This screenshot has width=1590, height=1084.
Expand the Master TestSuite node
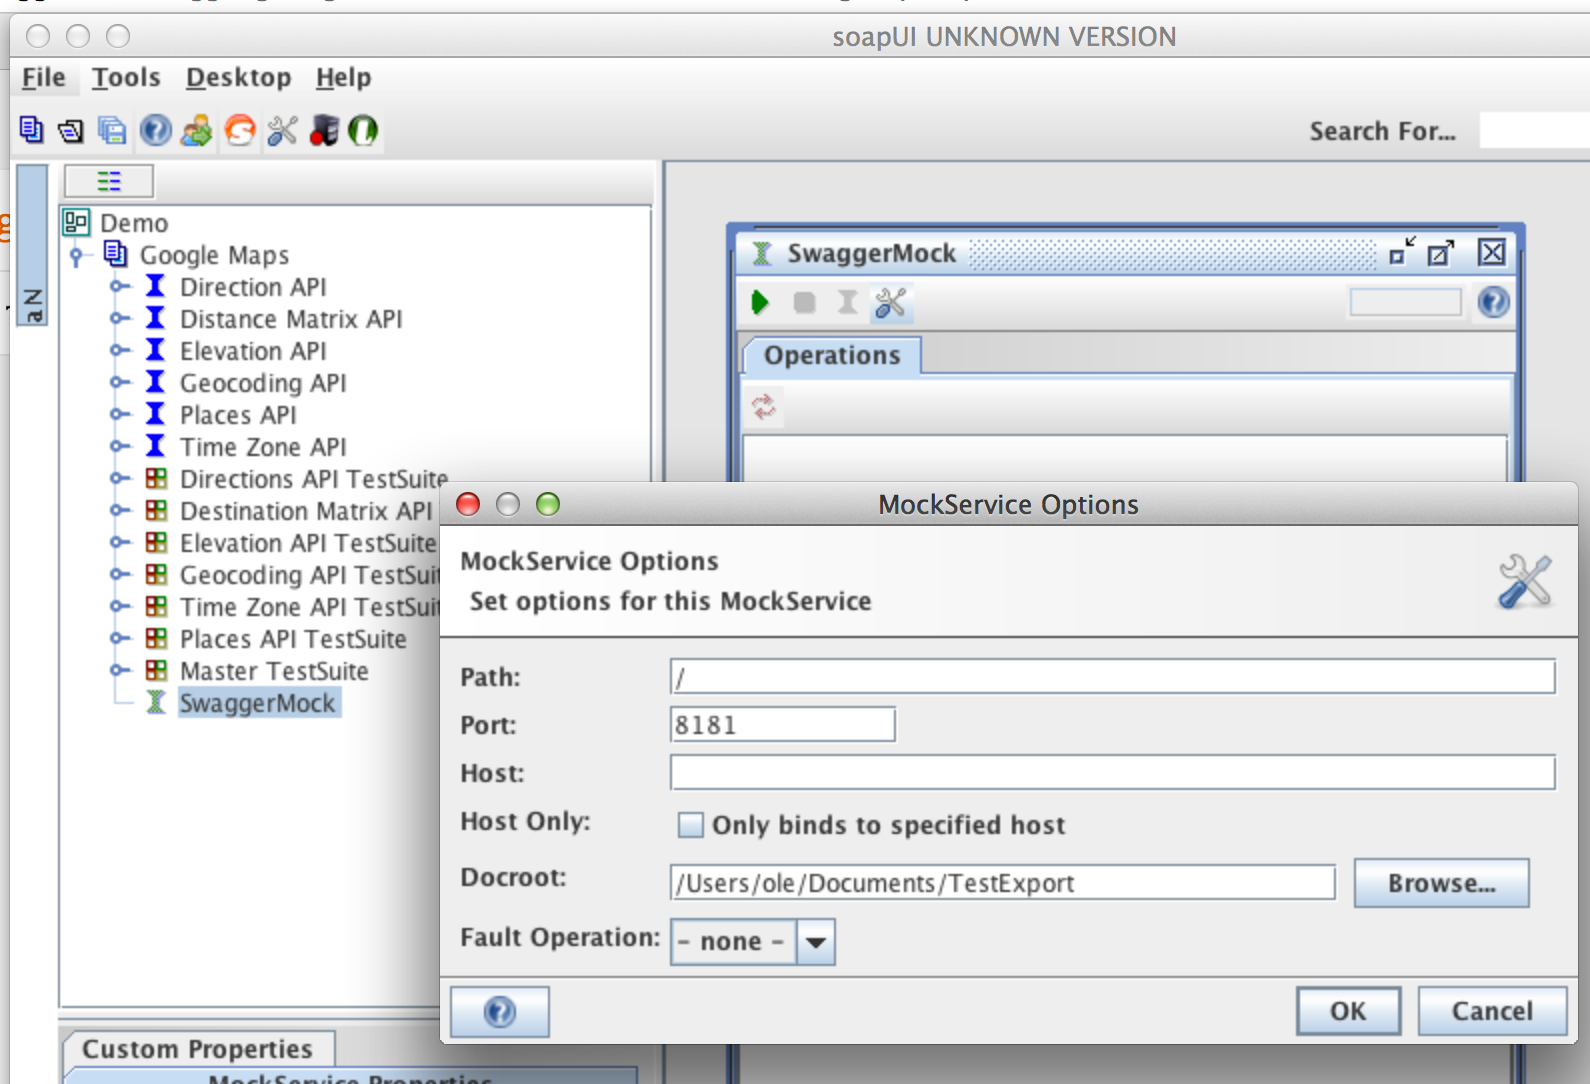119,671
